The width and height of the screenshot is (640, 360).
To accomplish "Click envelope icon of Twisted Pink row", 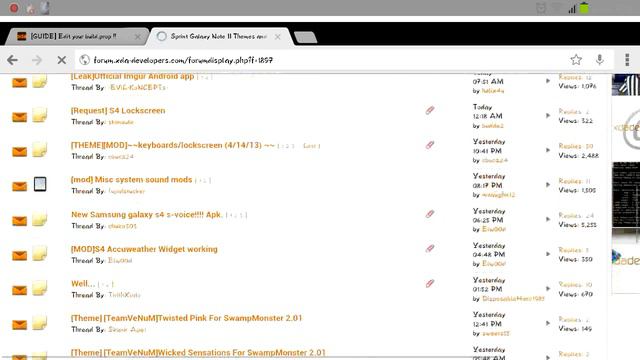I will (19, 325).
